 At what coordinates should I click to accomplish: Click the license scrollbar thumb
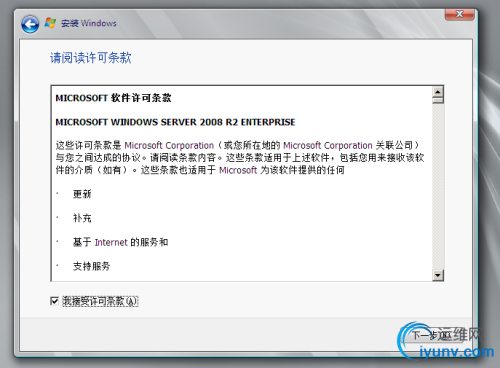(438, 100)
